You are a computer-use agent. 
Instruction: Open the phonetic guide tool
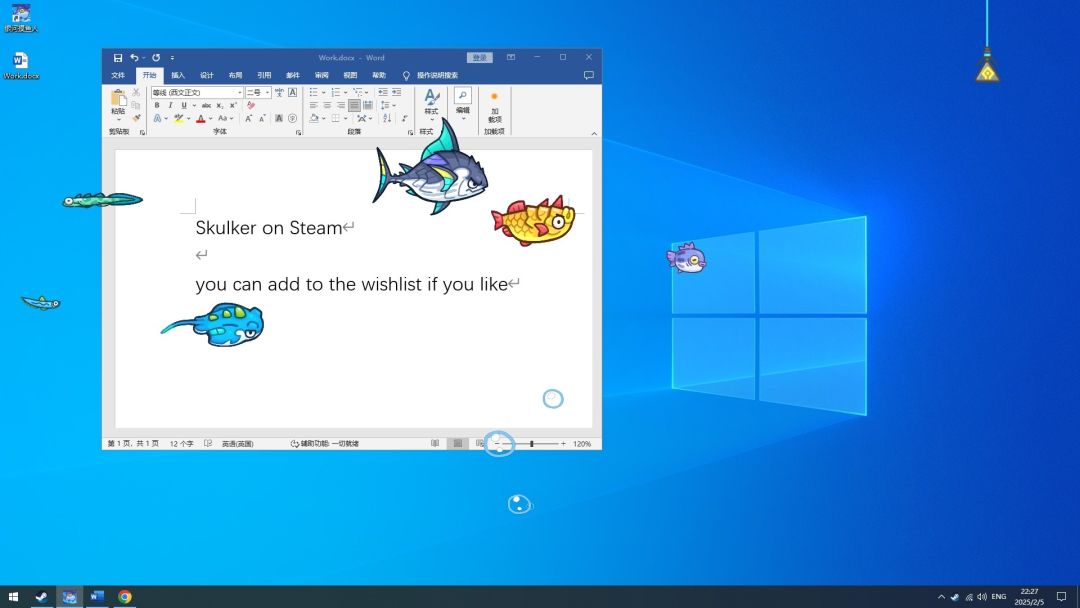point(279,92)
